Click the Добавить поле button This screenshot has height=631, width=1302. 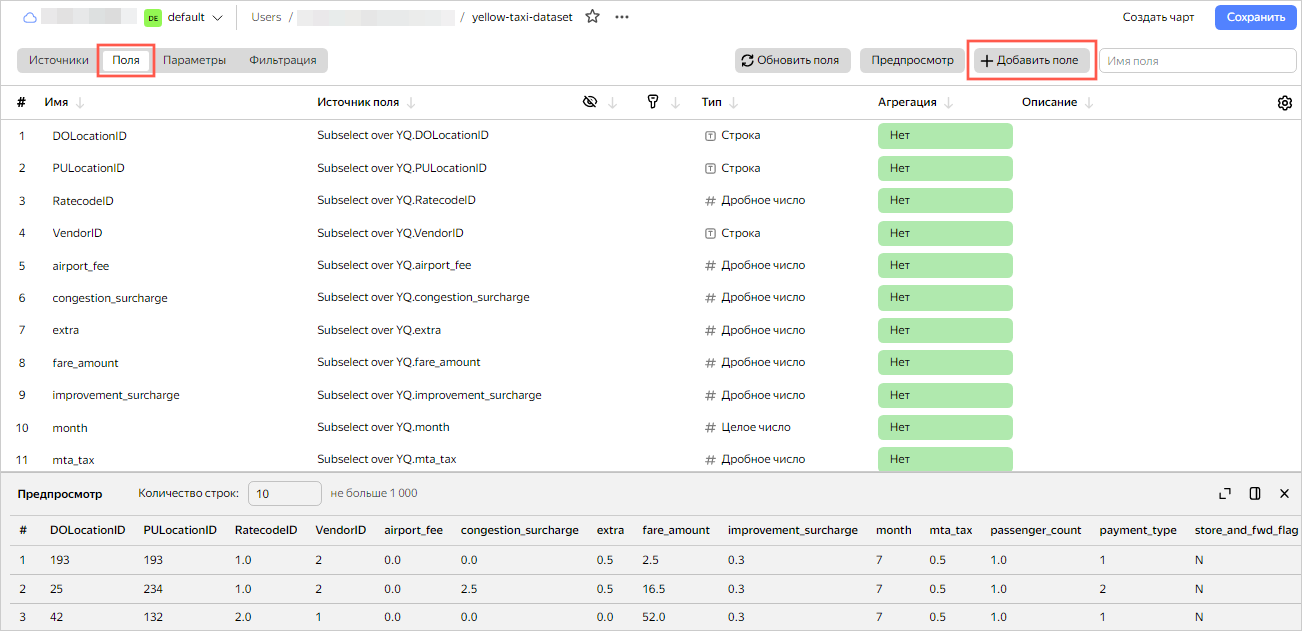pyautogui.click(x=1031, y=60)
